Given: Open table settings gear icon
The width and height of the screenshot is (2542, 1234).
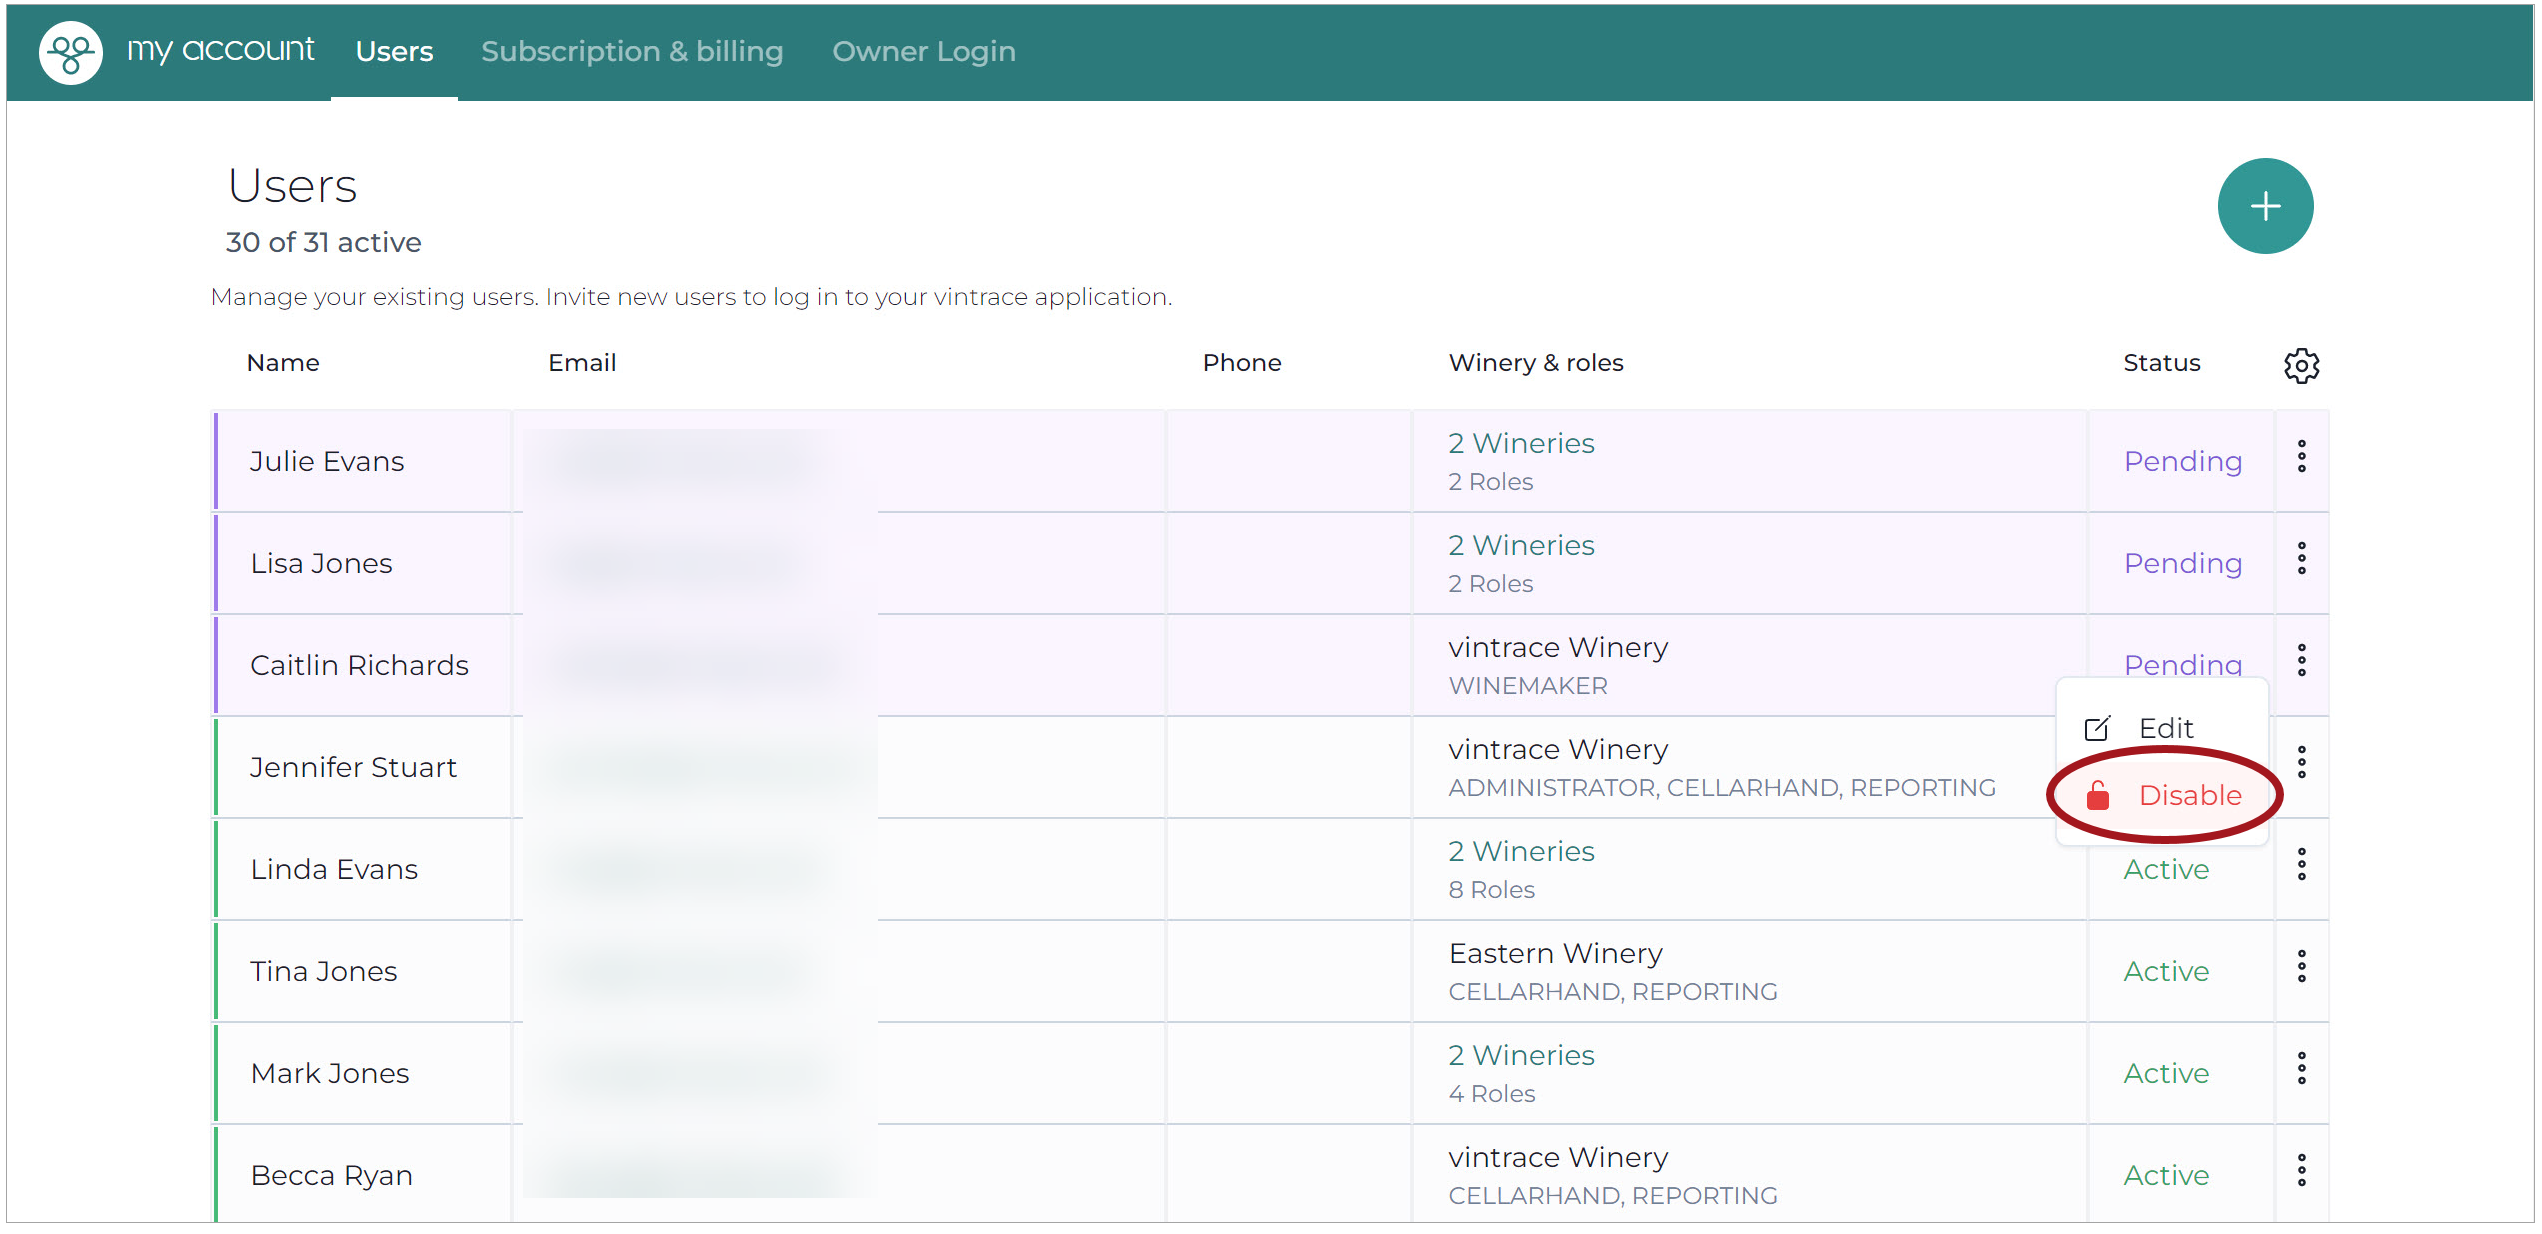Looking at the screenshot, I should (x=2301, y=365).
